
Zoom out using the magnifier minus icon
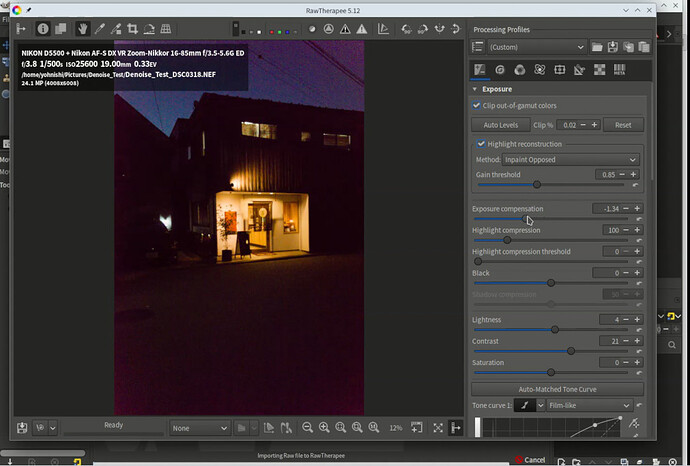pyautogui.click(x=308, y=427)
